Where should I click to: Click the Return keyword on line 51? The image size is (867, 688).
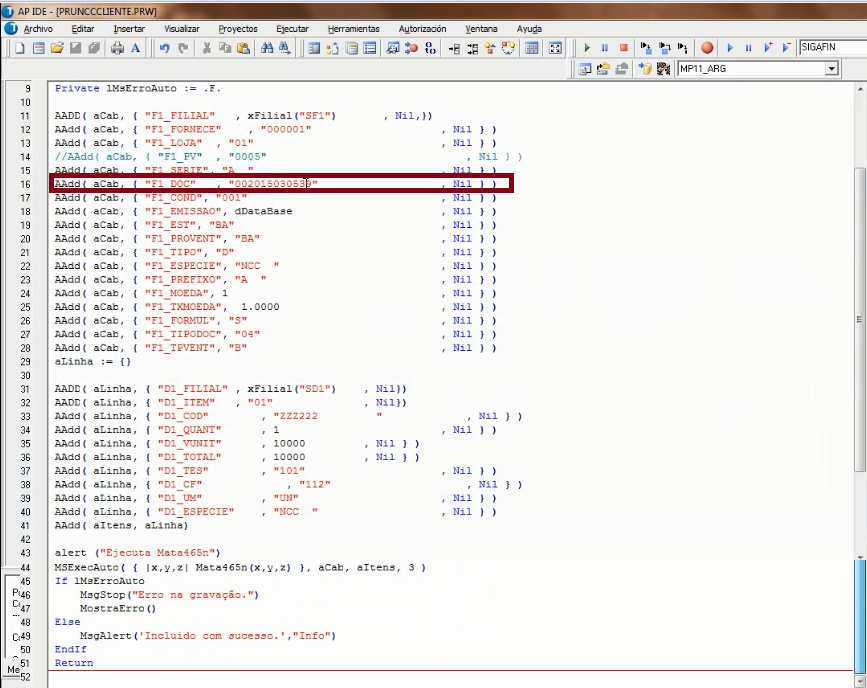click(x=74, y=663)
